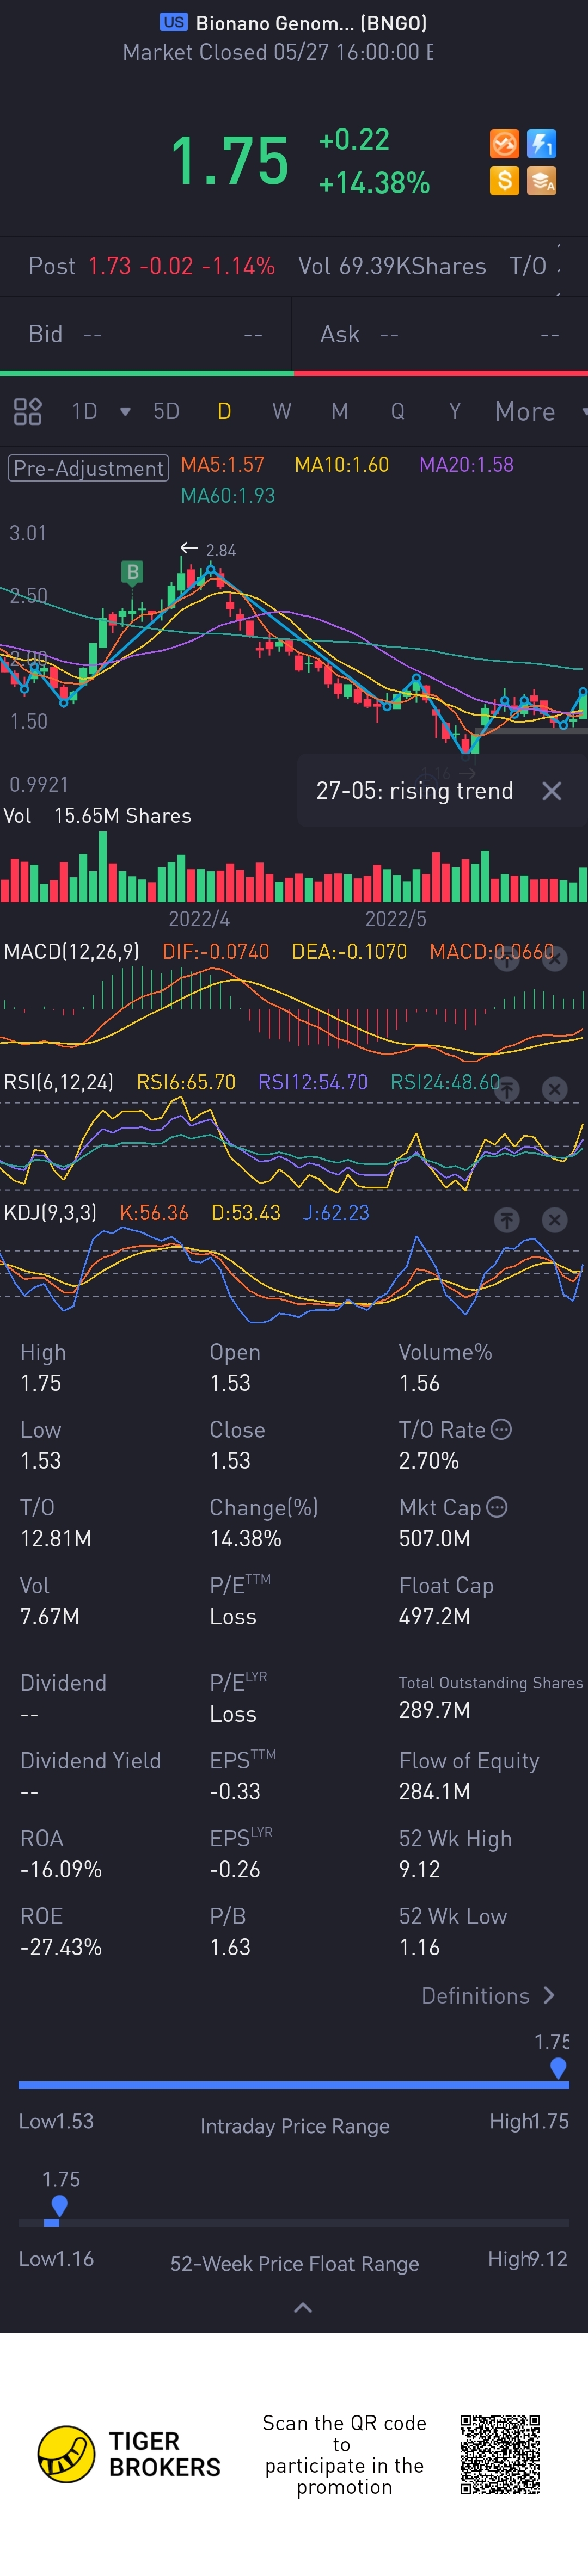Tap the Change(%) value 14.38%
This screenshot has height=2576, width=588.
pos(245,1538)
